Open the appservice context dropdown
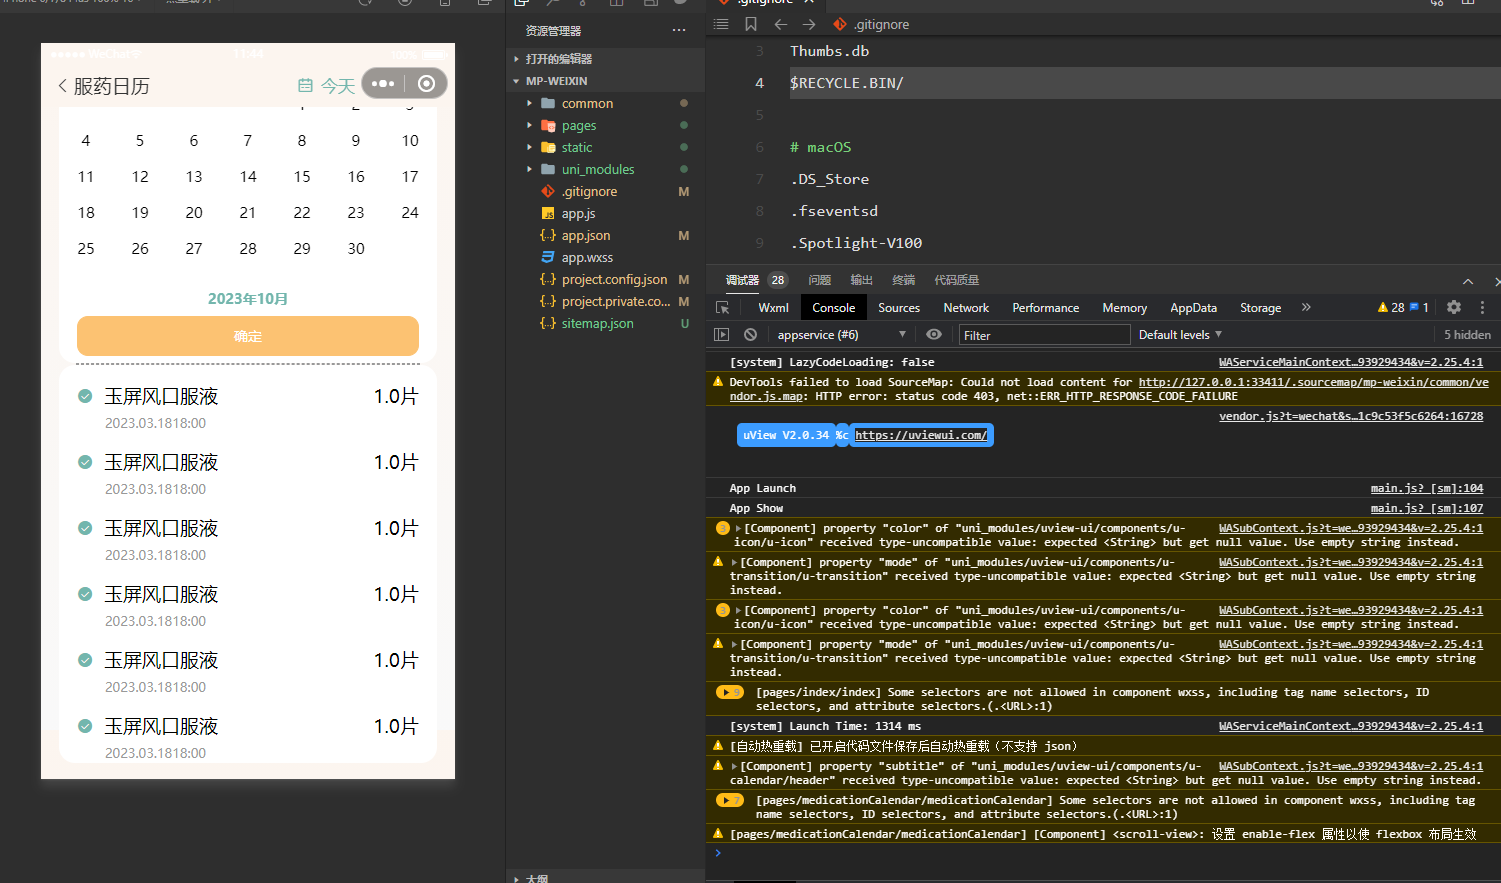Image resolution: width=1501 pixels, height=883 pixels. tap(842, 335)
